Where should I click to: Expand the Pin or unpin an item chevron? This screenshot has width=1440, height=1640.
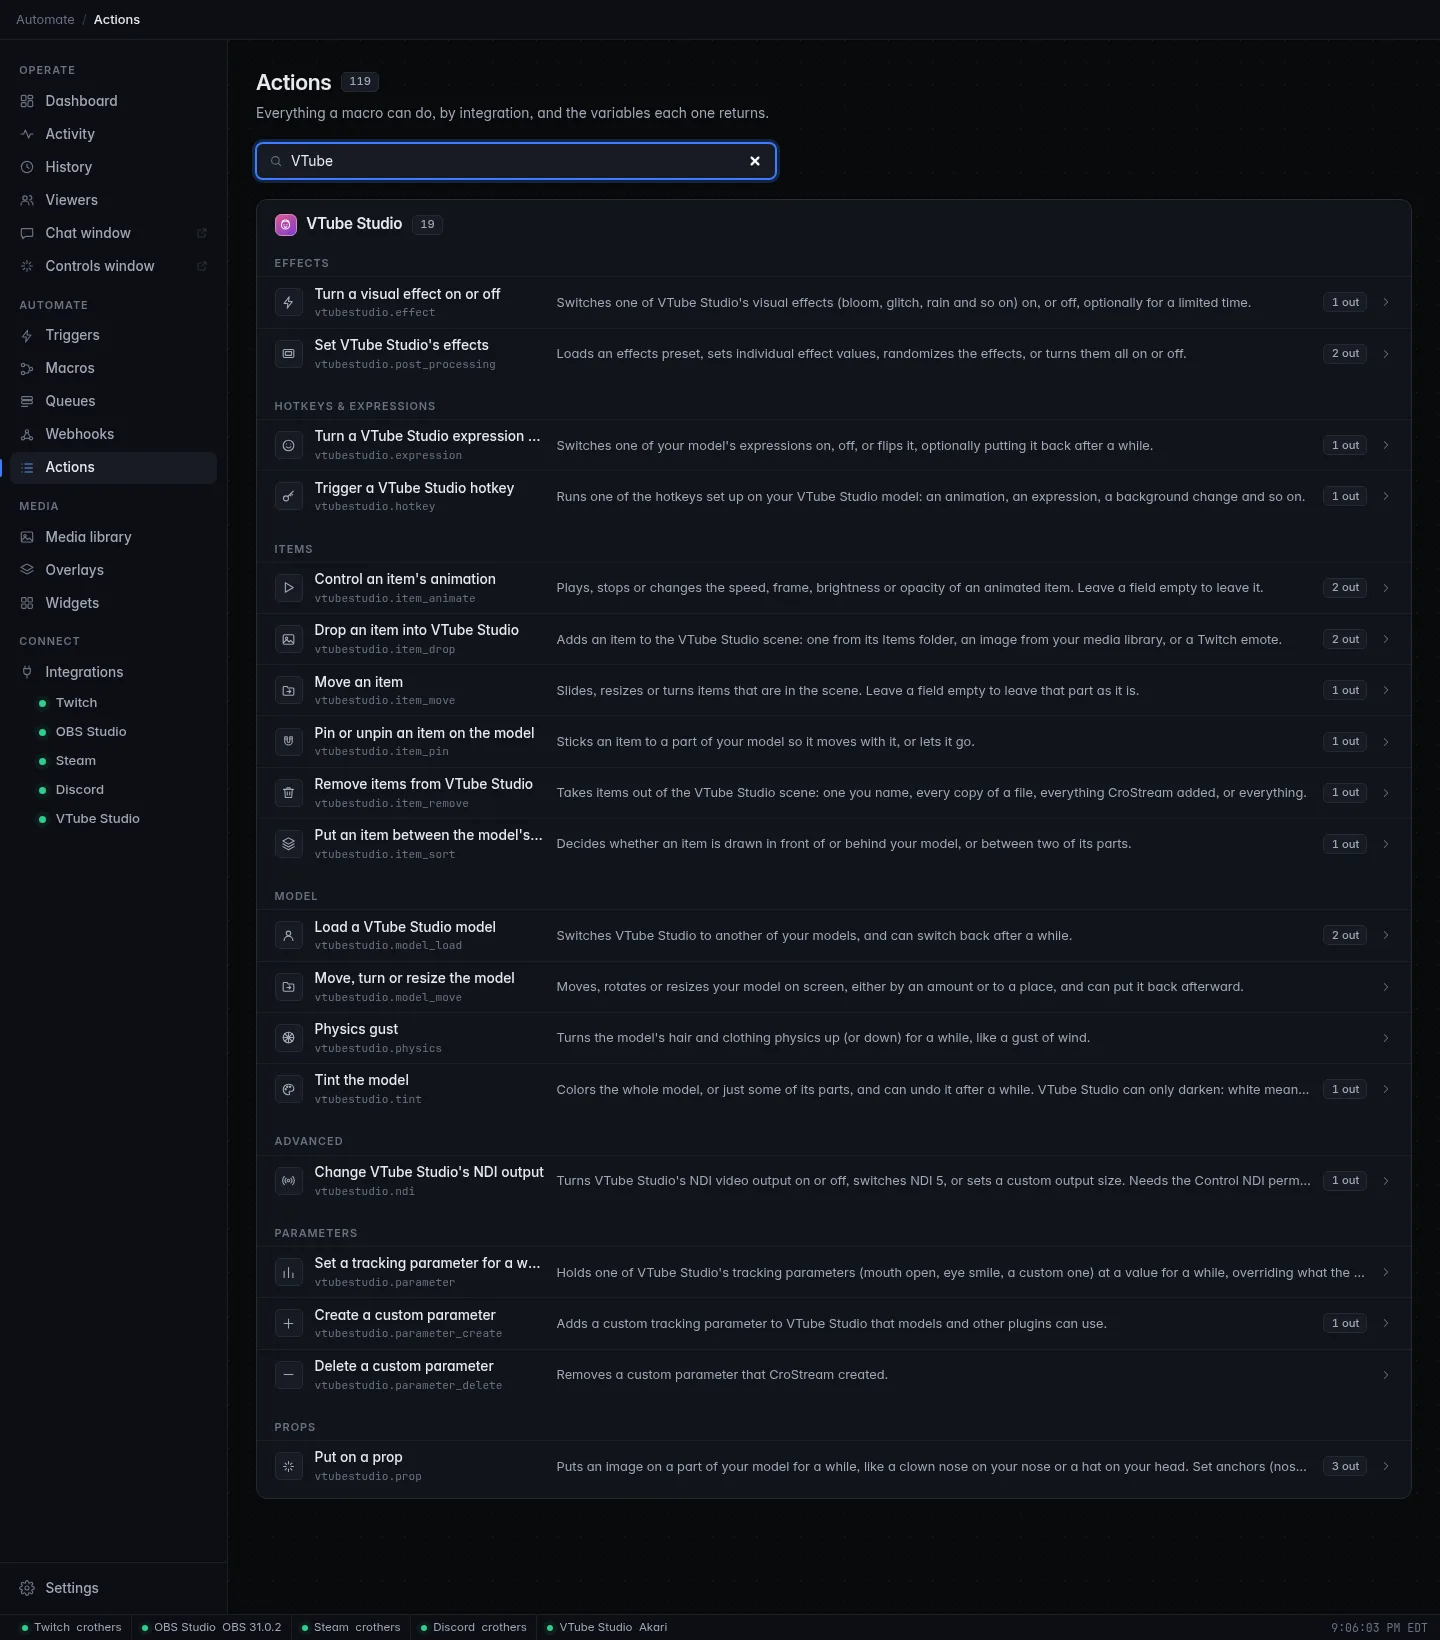point(1386,742)
